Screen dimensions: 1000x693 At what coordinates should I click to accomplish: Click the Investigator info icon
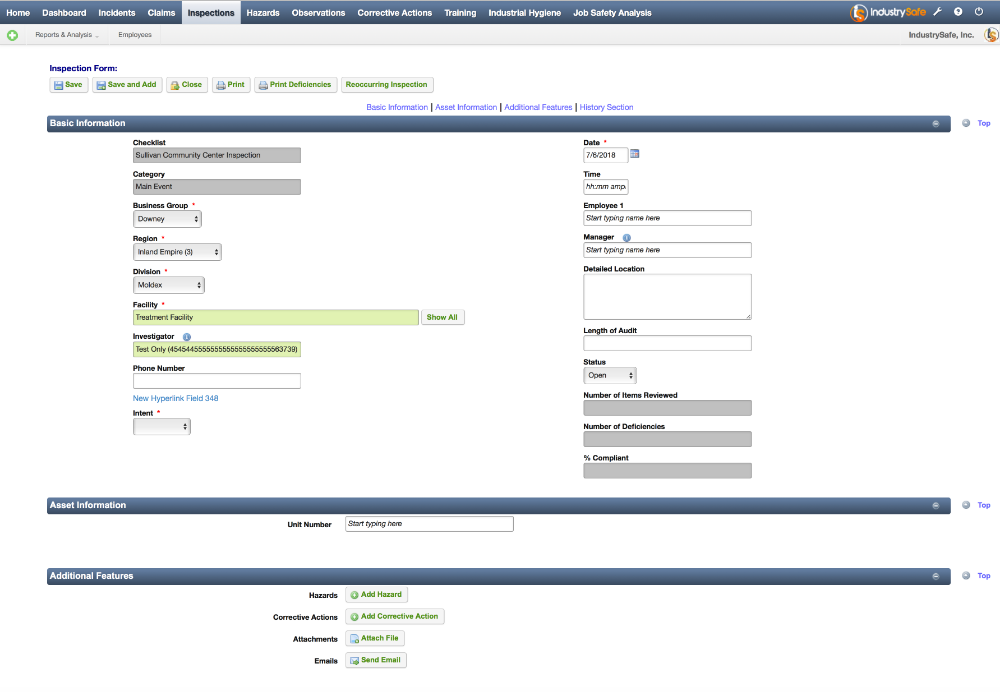(187, 337)
